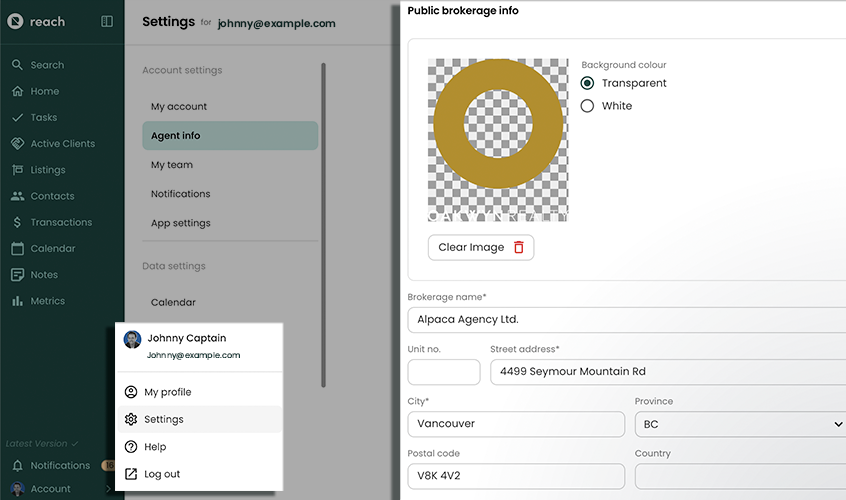
Task: Click the Notifications bell icon
Action: click(17, 465)
